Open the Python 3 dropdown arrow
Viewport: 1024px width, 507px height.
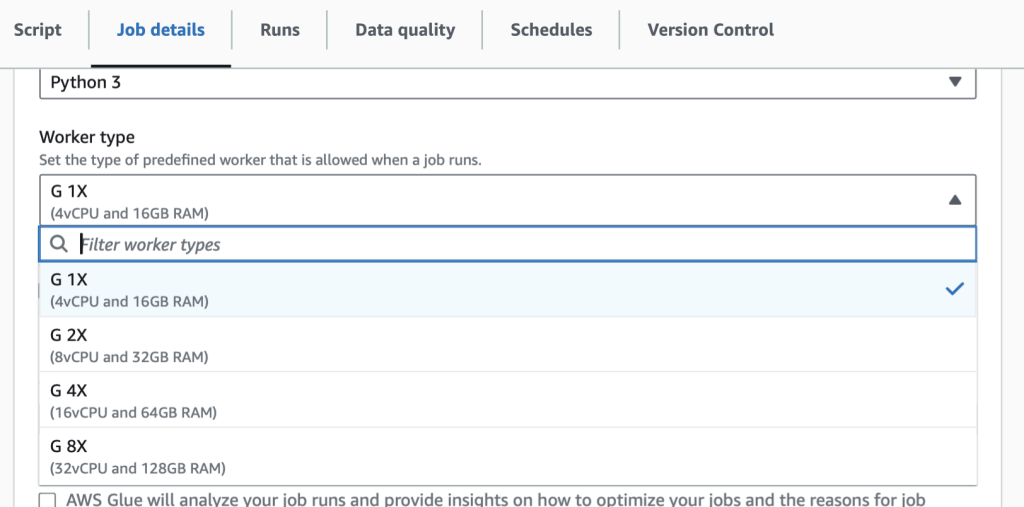954,82
